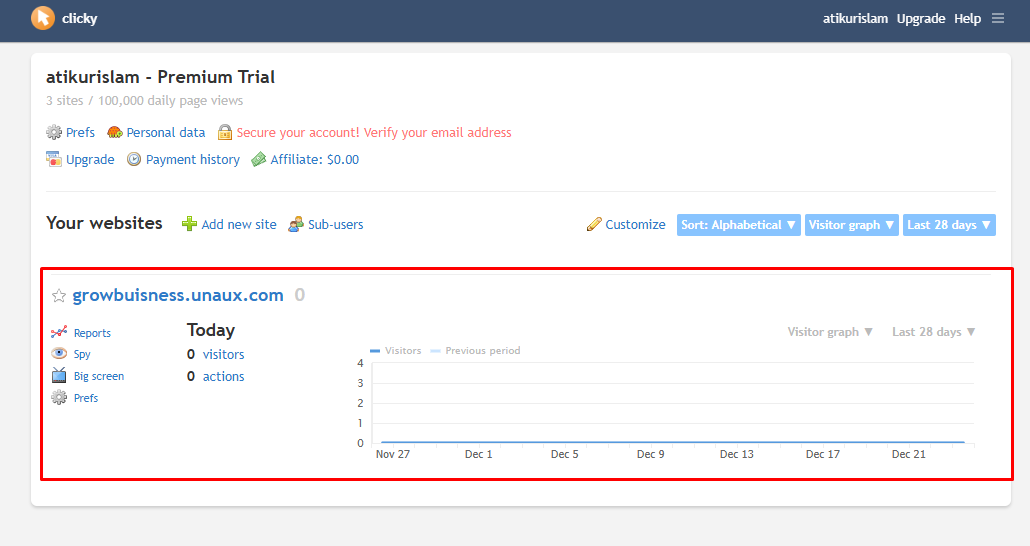The image size is (1030, 546).
Task: Open the Affiliate: $0.00 link
Action: point(315,159)
